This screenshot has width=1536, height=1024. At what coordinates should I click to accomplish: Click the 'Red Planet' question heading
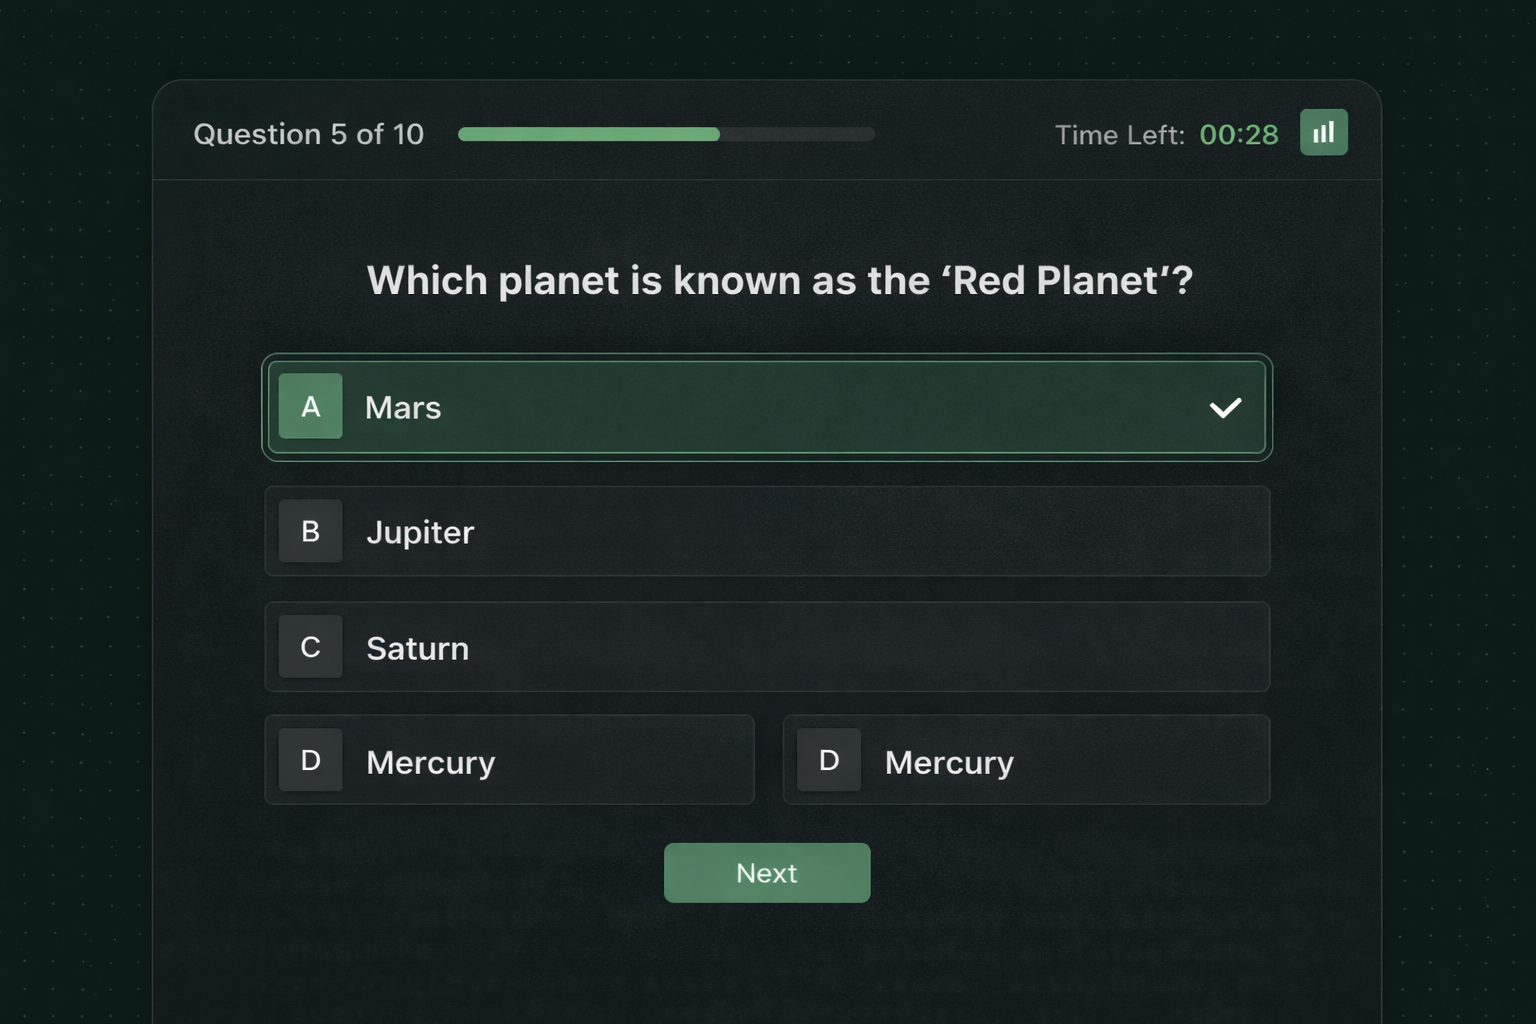pos(779,281)
